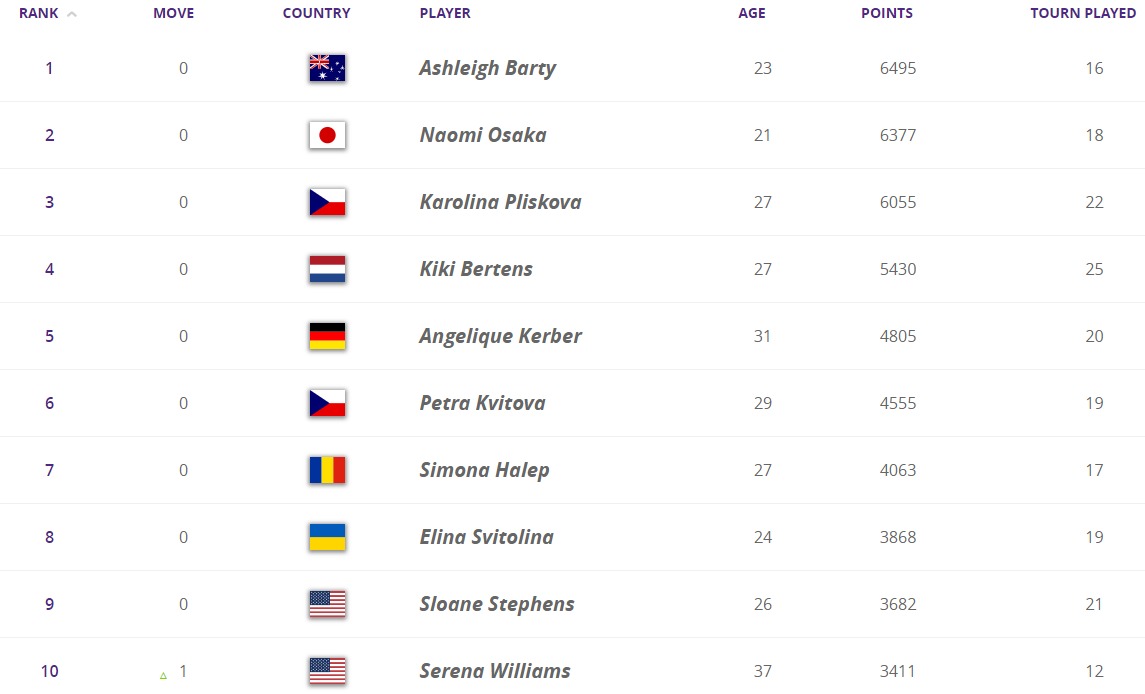
Task: Open Petra Kvitova's player profile
Action: click(x=482, y=403)
